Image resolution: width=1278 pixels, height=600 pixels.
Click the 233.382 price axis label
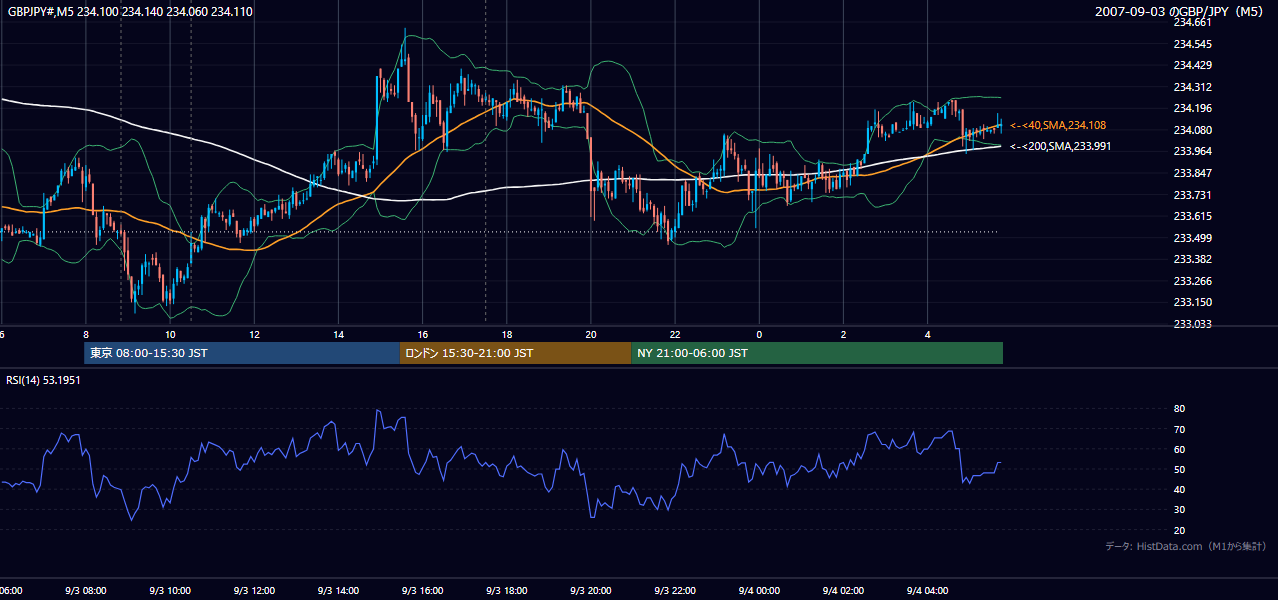point(1192,259)
